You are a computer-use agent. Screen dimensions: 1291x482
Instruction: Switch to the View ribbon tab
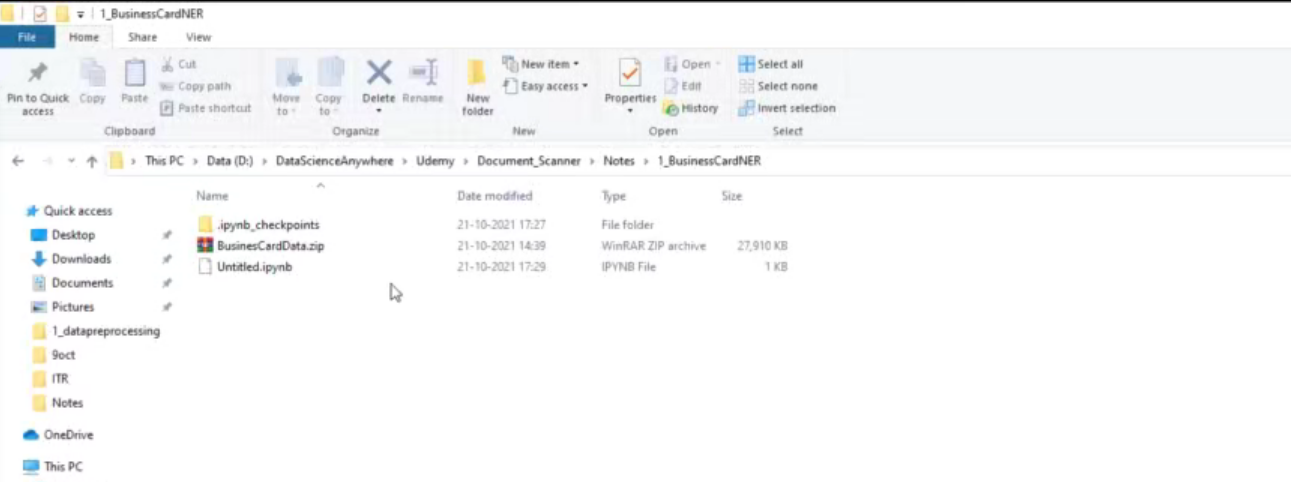198,37
